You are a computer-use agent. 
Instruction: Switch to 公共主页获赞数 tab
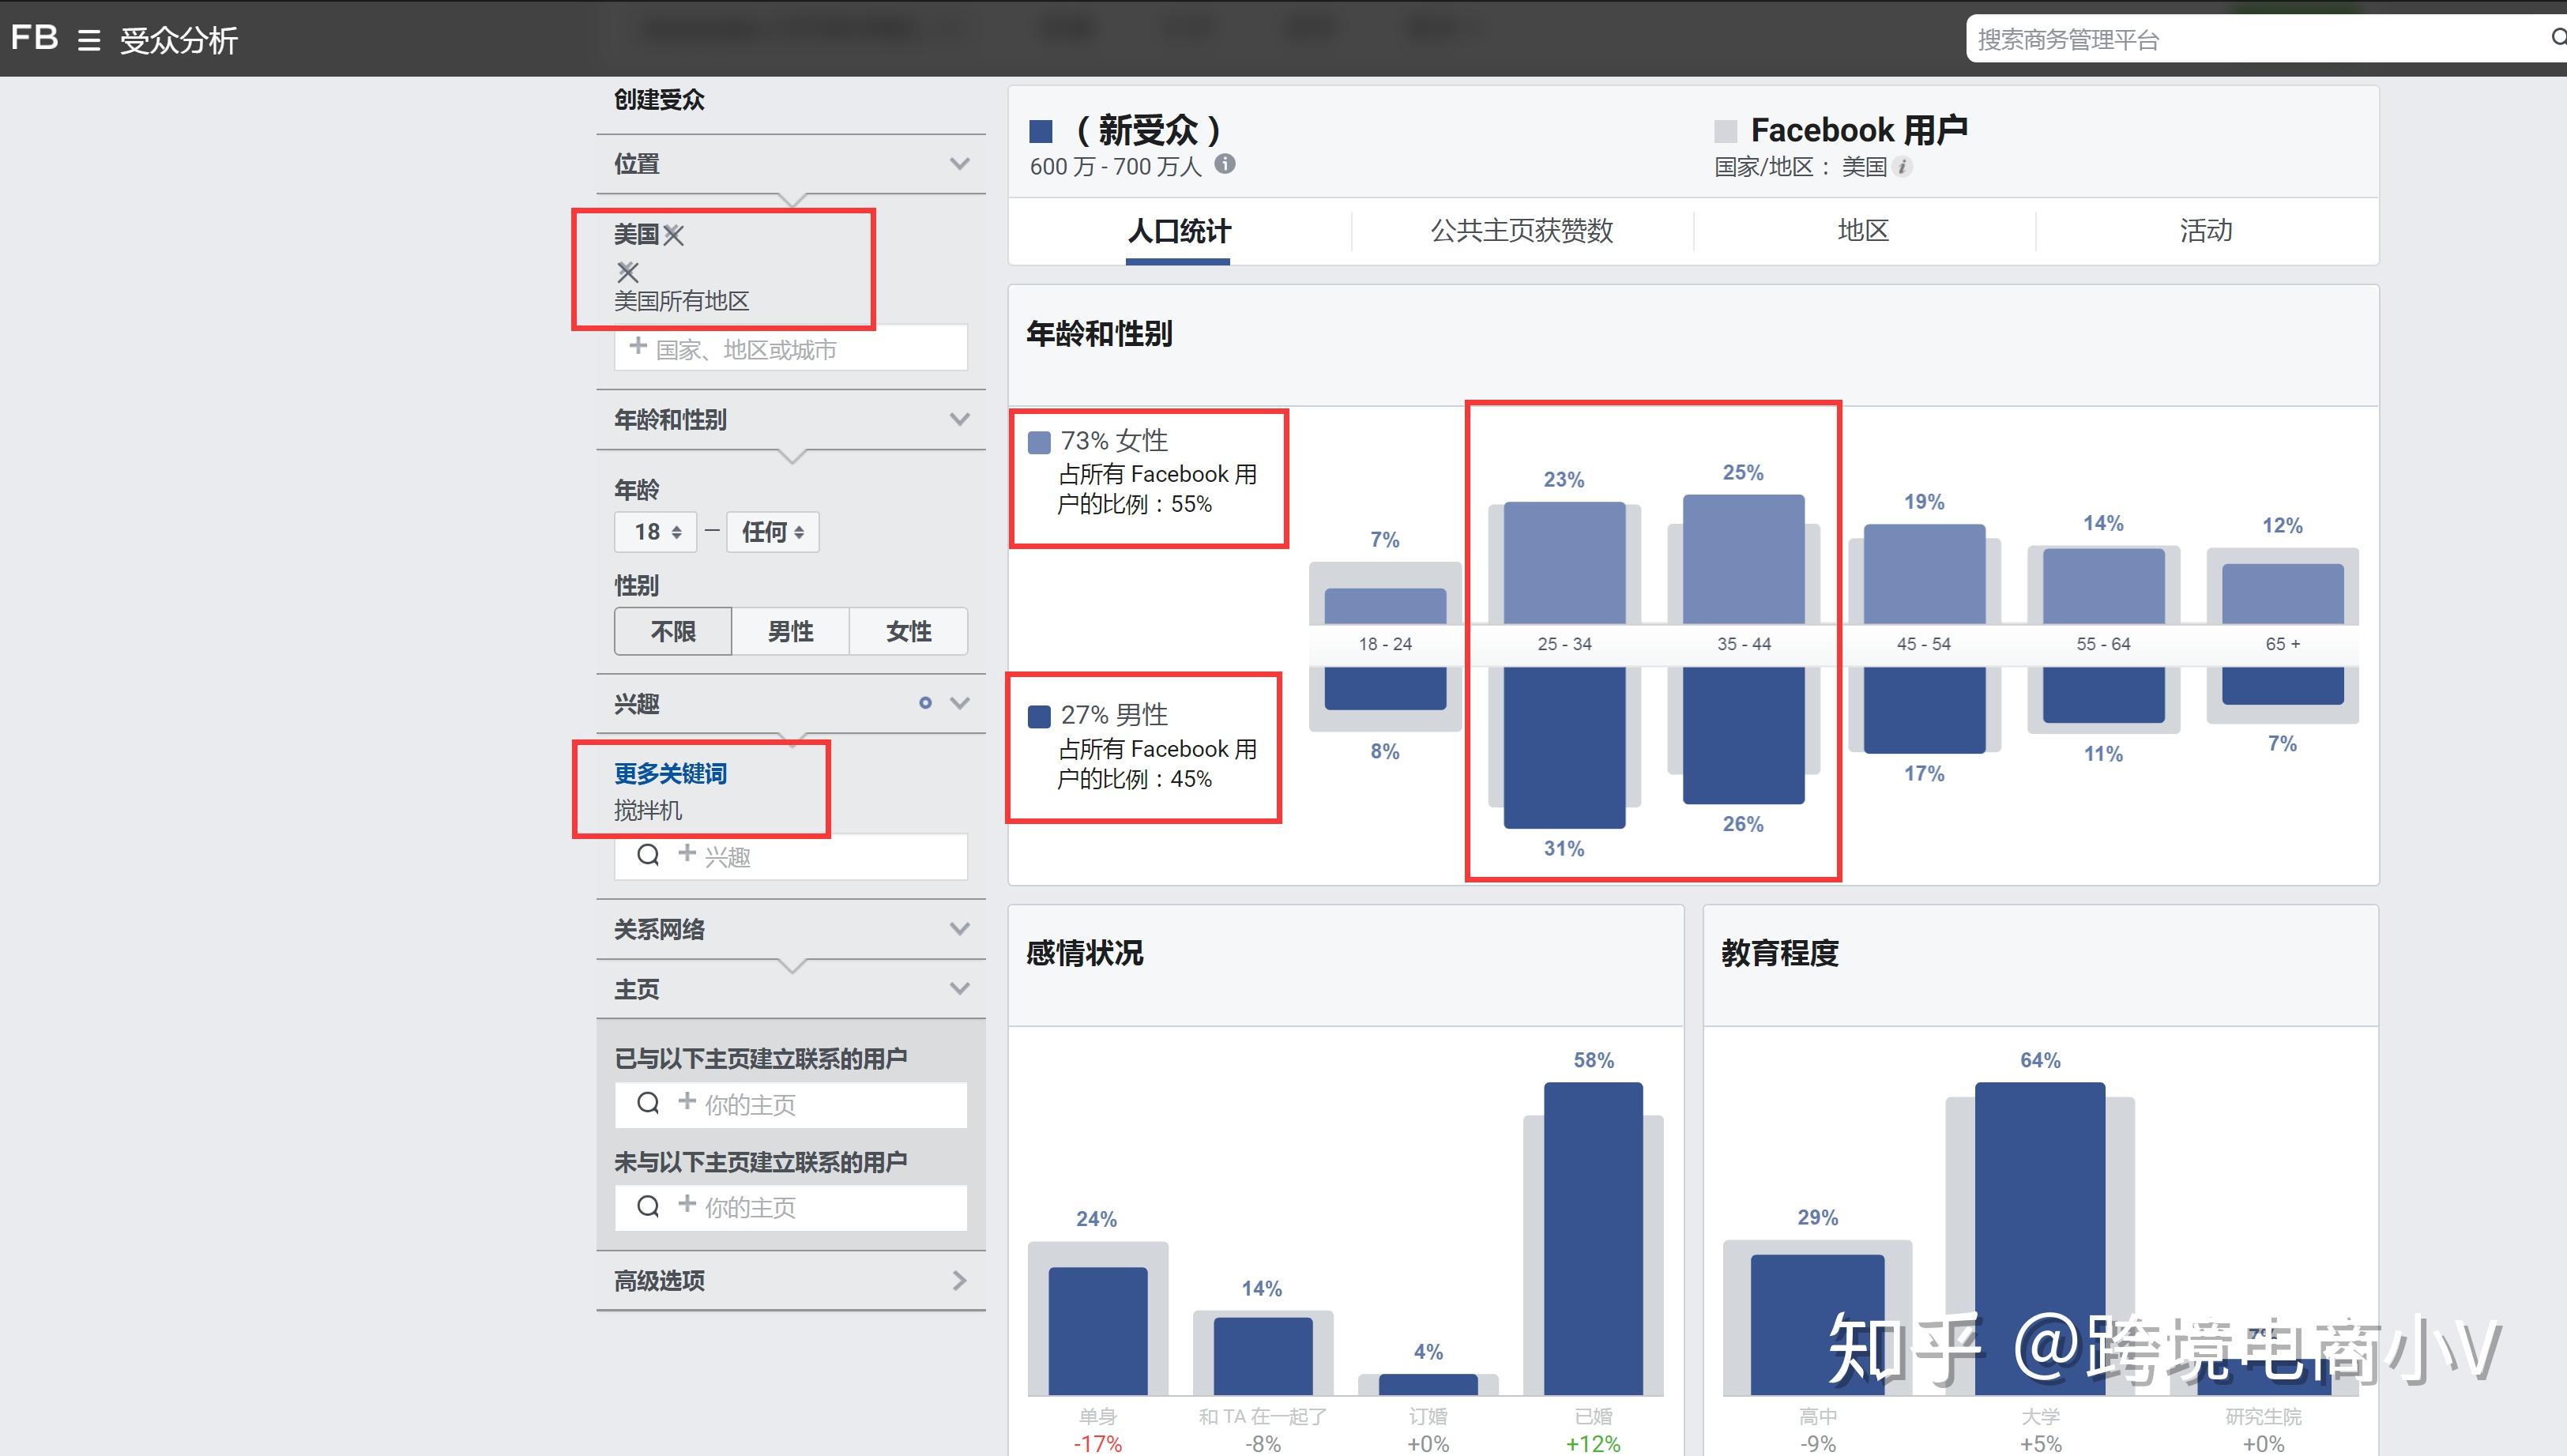click(1521, 231)
